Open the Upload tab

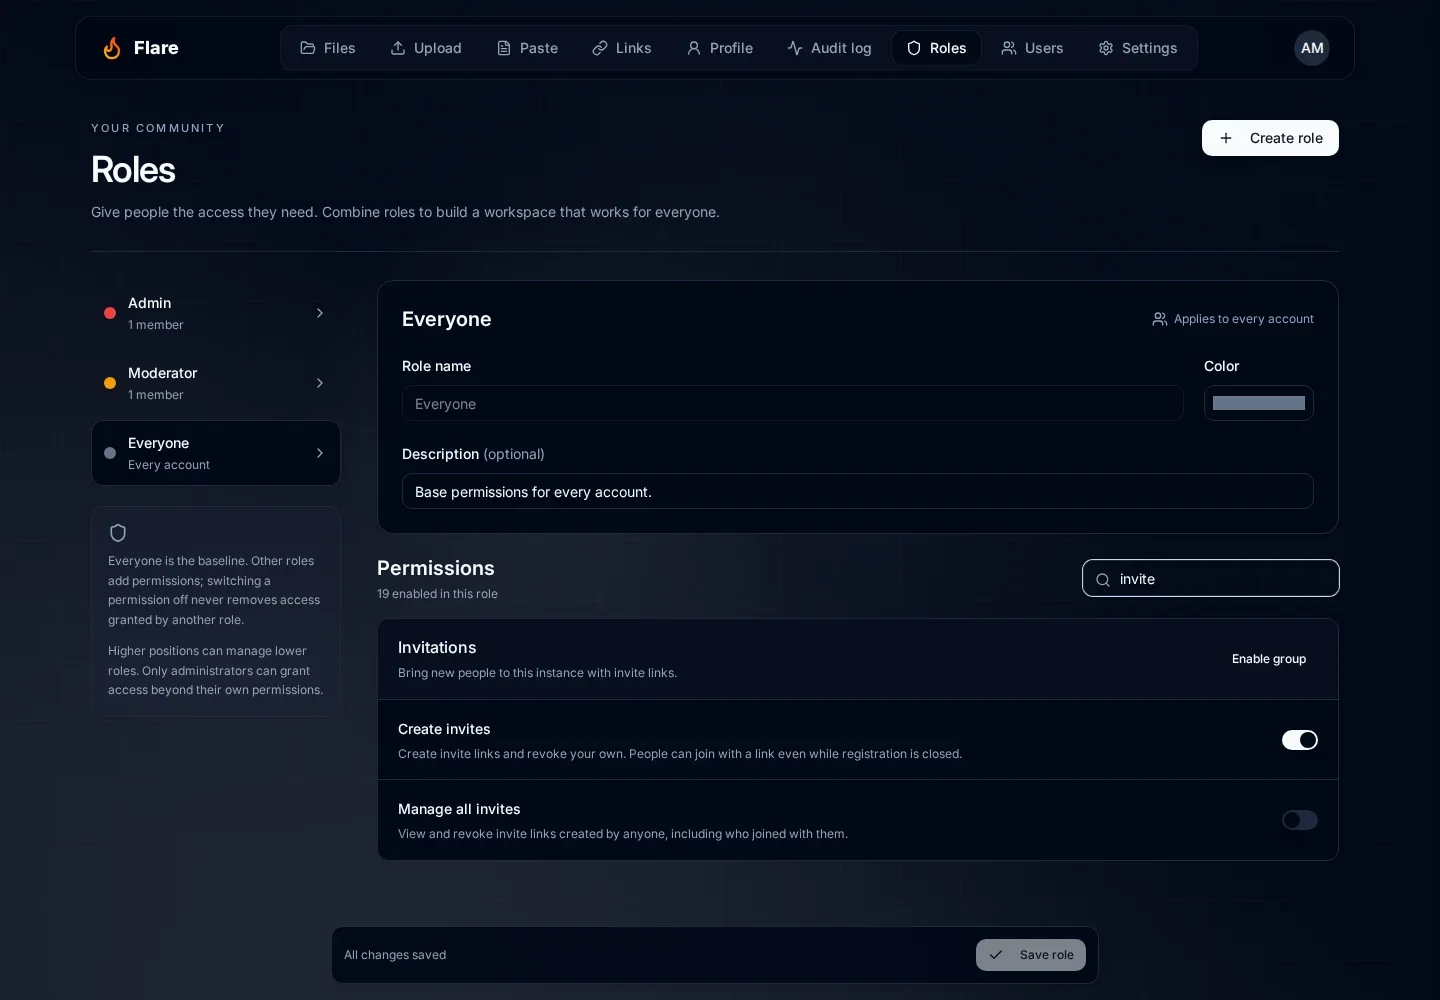(426, 48)
